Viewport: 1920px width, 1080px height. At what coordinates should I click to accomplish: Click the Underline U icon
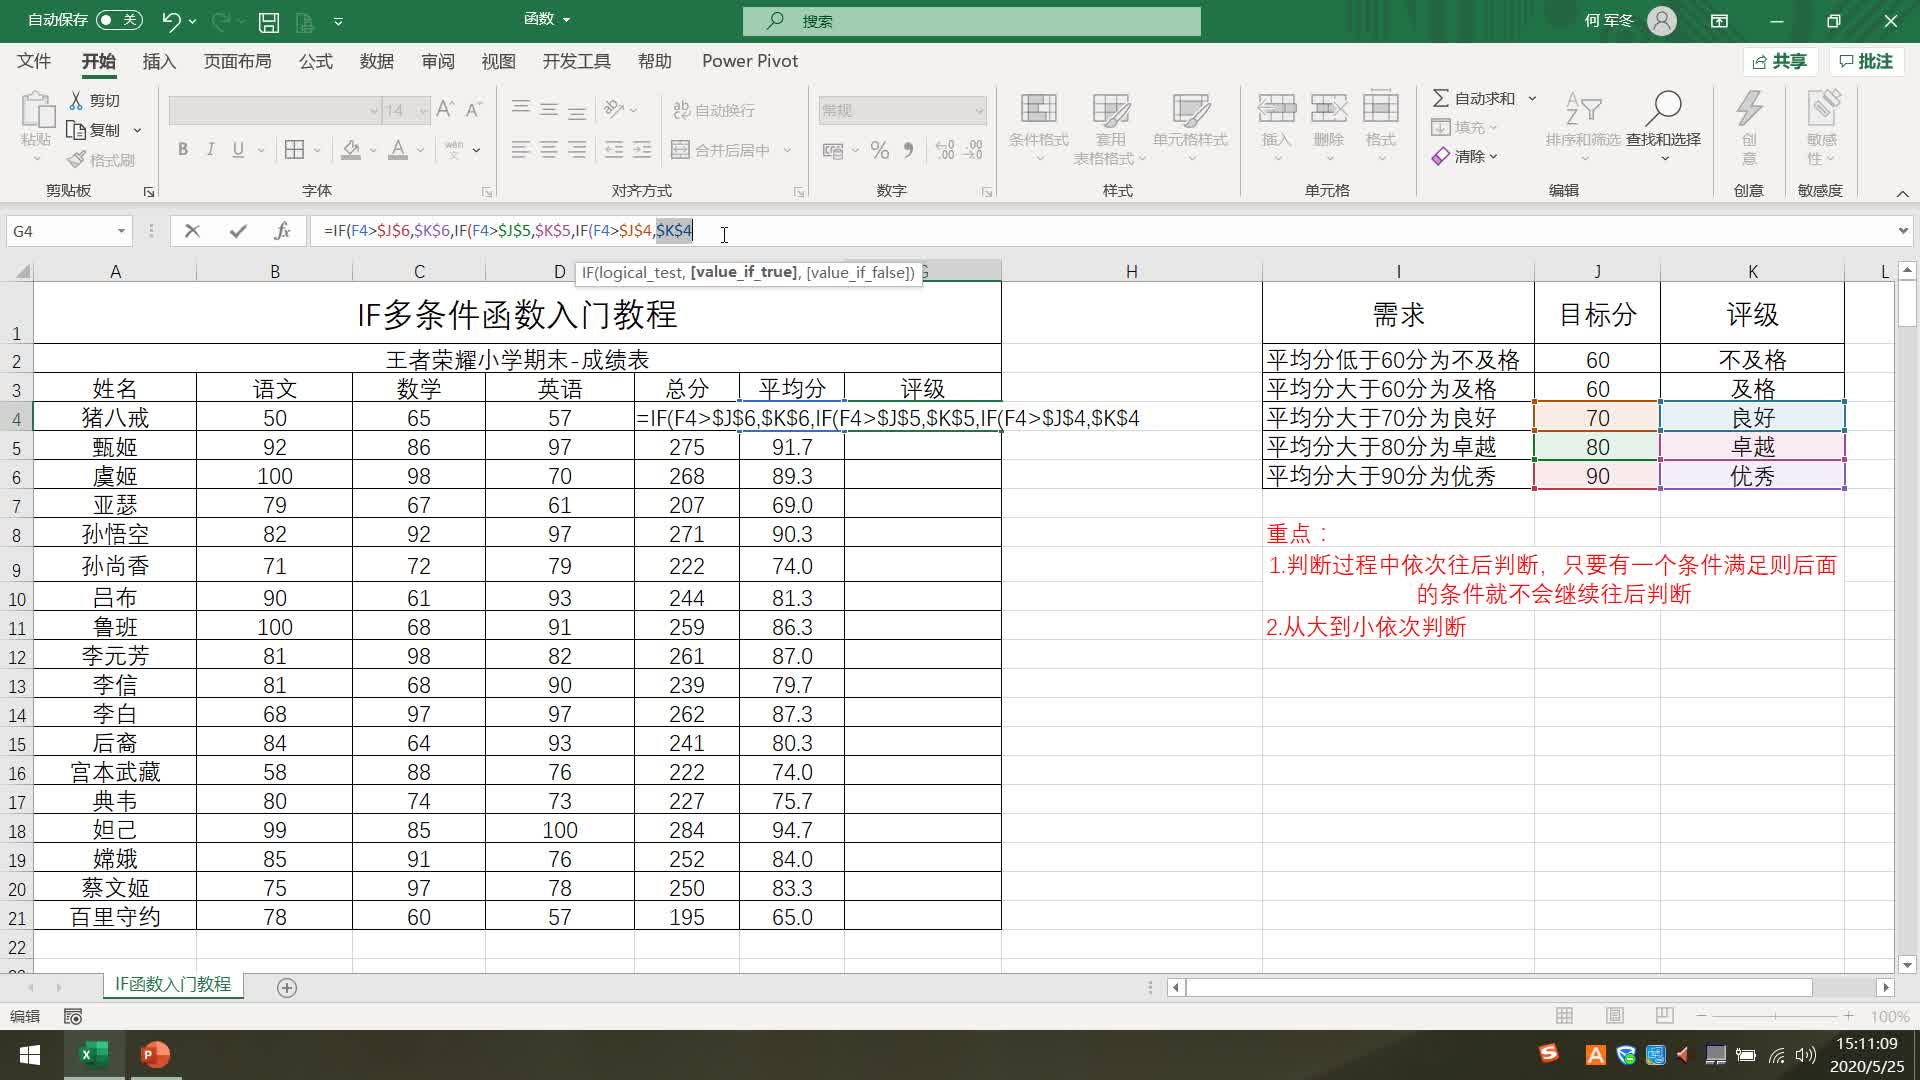click(238, 150)
